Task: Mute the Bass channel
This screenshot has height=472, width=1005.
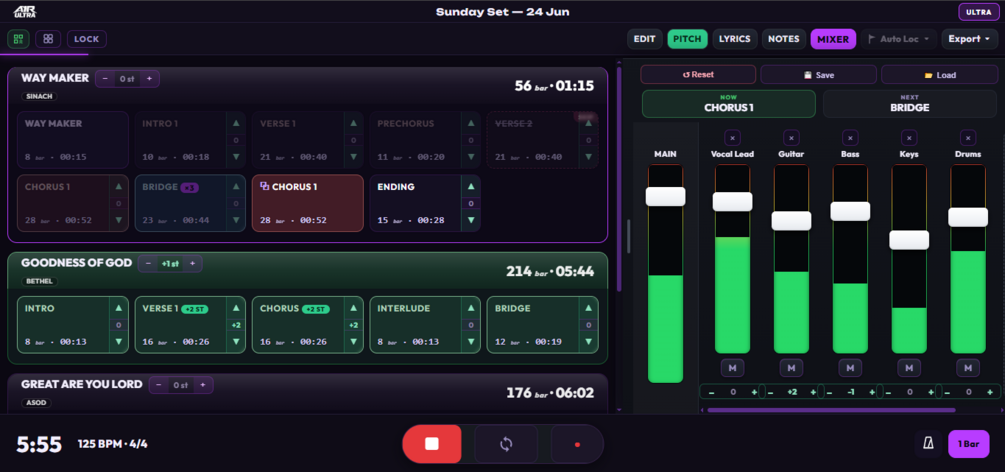Action: [x=851, y=368]
